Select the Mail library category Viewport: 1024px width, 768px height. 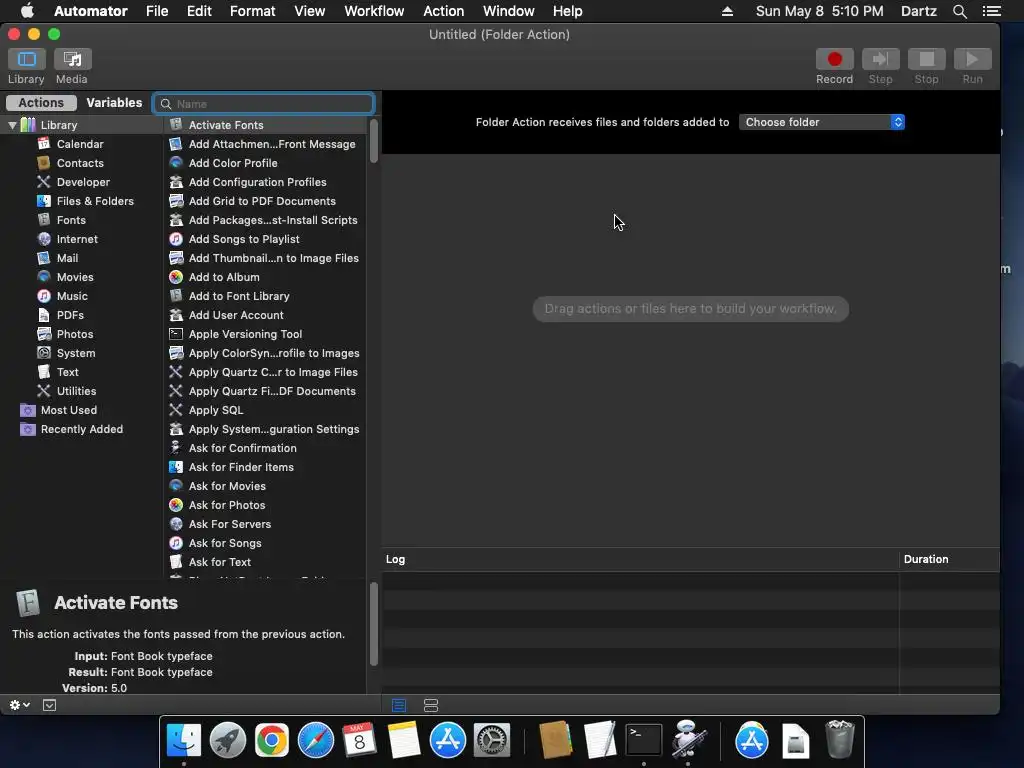coord(67,258)
